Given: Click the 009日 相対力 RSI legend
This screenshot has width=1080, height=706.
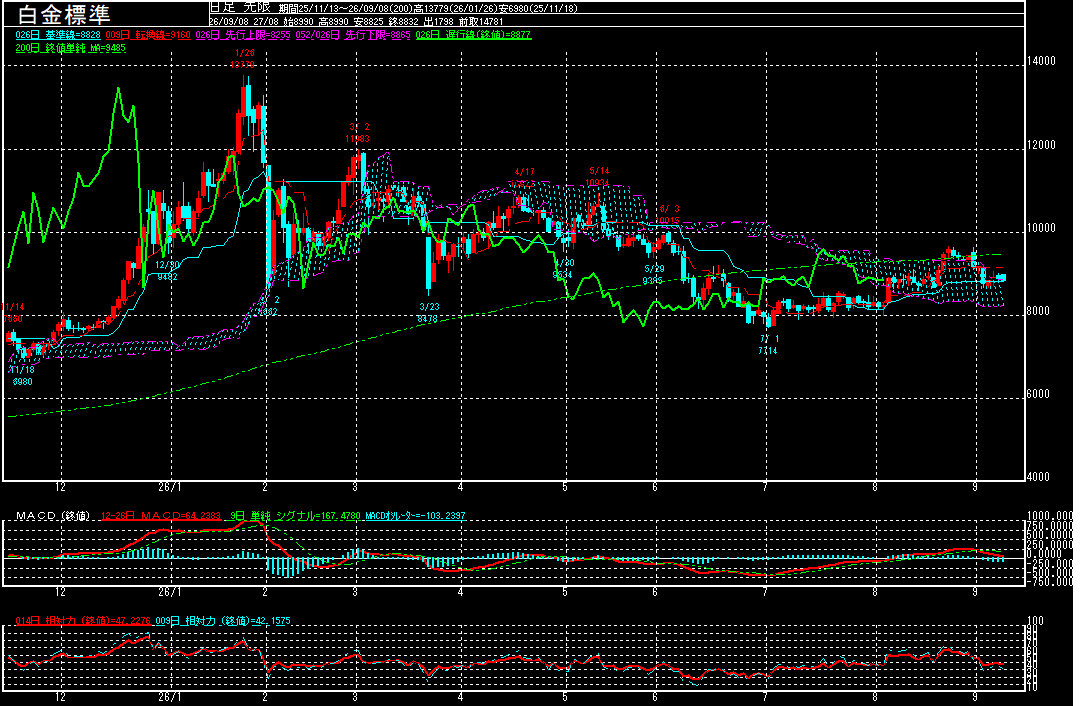Looking at the screenshot, I should (x=223, y=621).
